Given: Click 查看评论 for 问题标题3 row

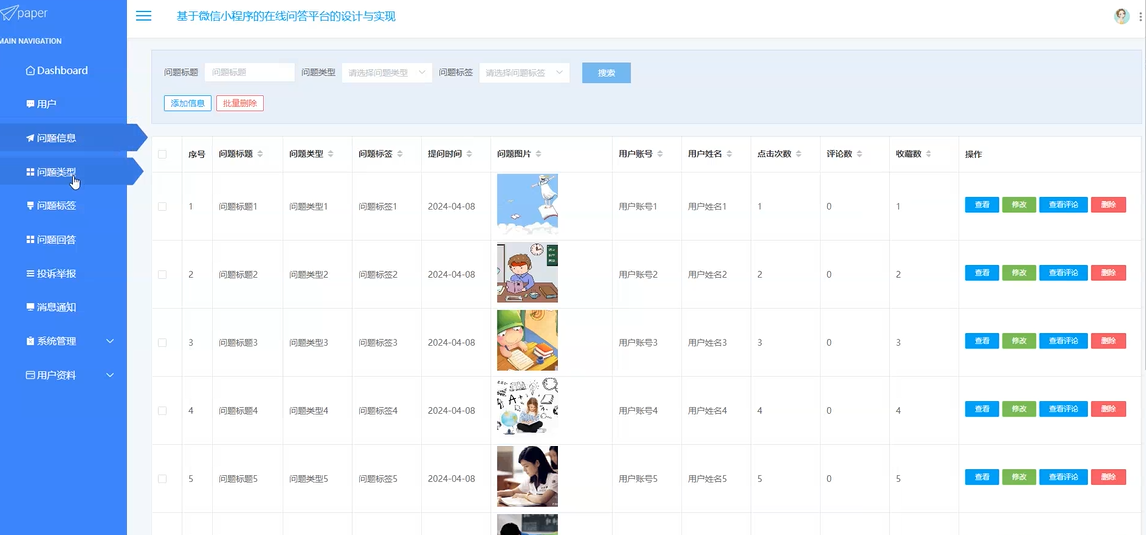Looking at the screenshot, I should tap(1063, 341).
